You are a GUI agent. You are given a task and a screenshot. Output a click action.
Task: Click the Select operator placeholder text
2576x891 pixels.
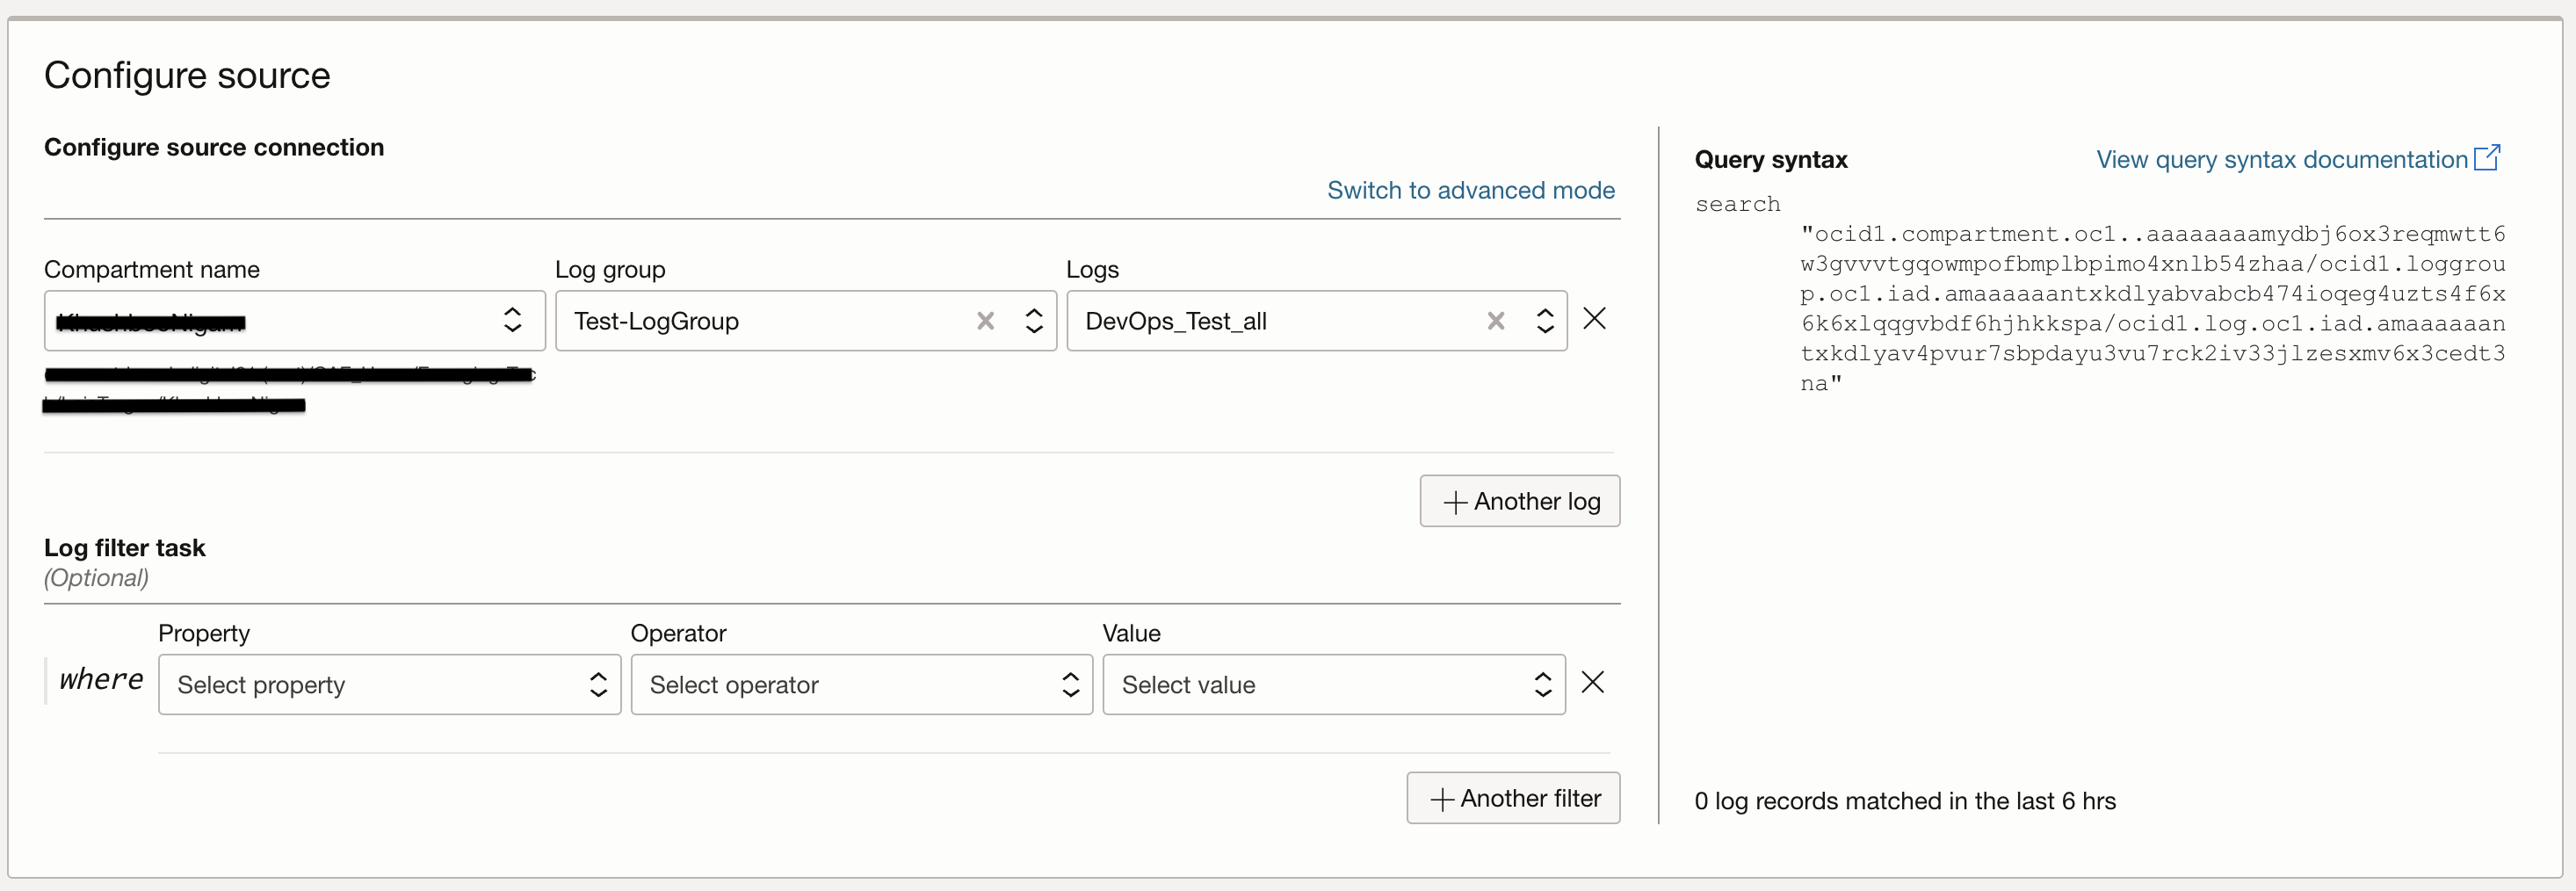point(734,685)
